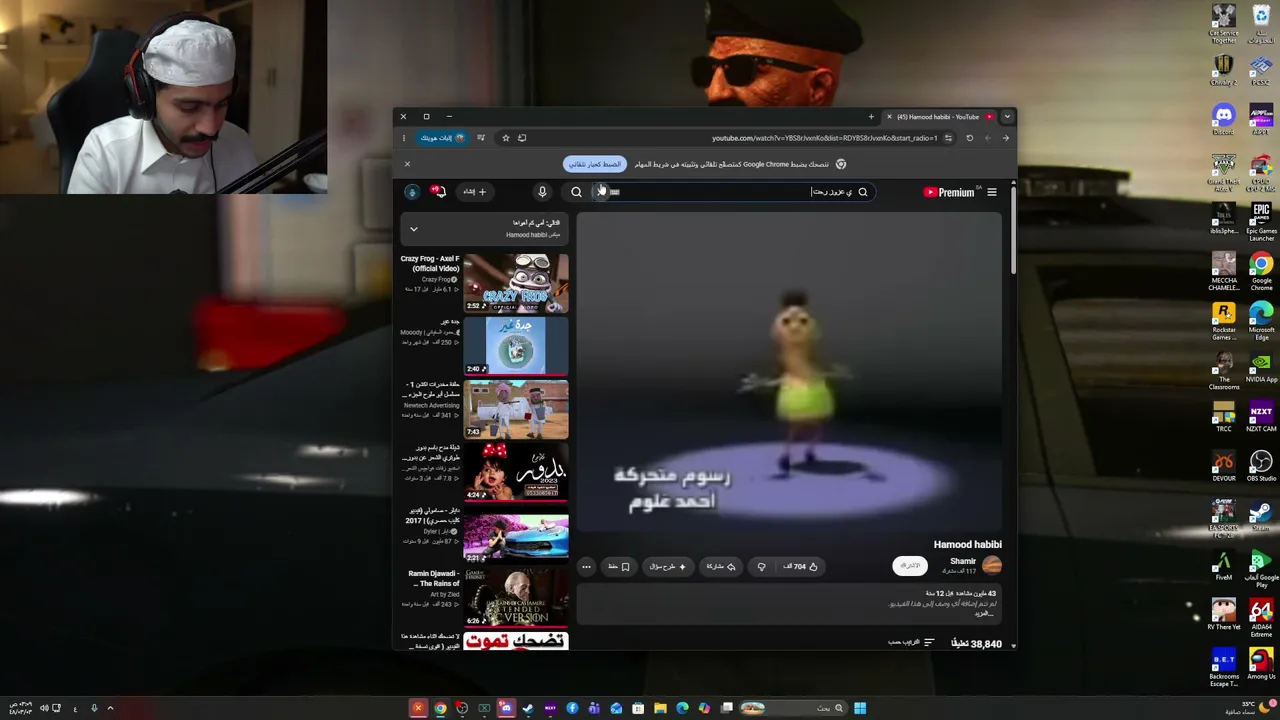Click the search magnifier inside the search box

point(862,192)
